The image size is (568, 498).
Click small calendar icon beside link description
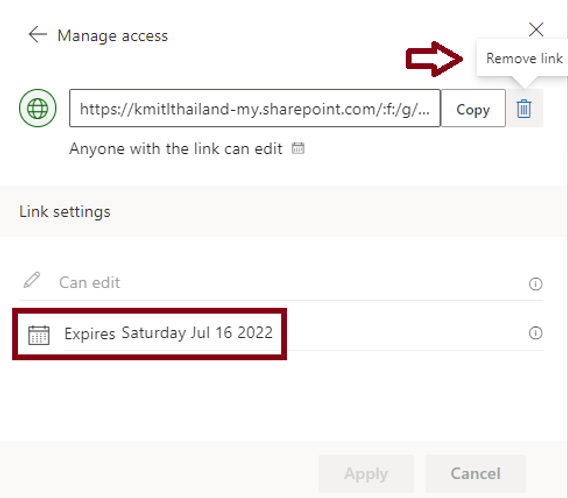[298, 148]
